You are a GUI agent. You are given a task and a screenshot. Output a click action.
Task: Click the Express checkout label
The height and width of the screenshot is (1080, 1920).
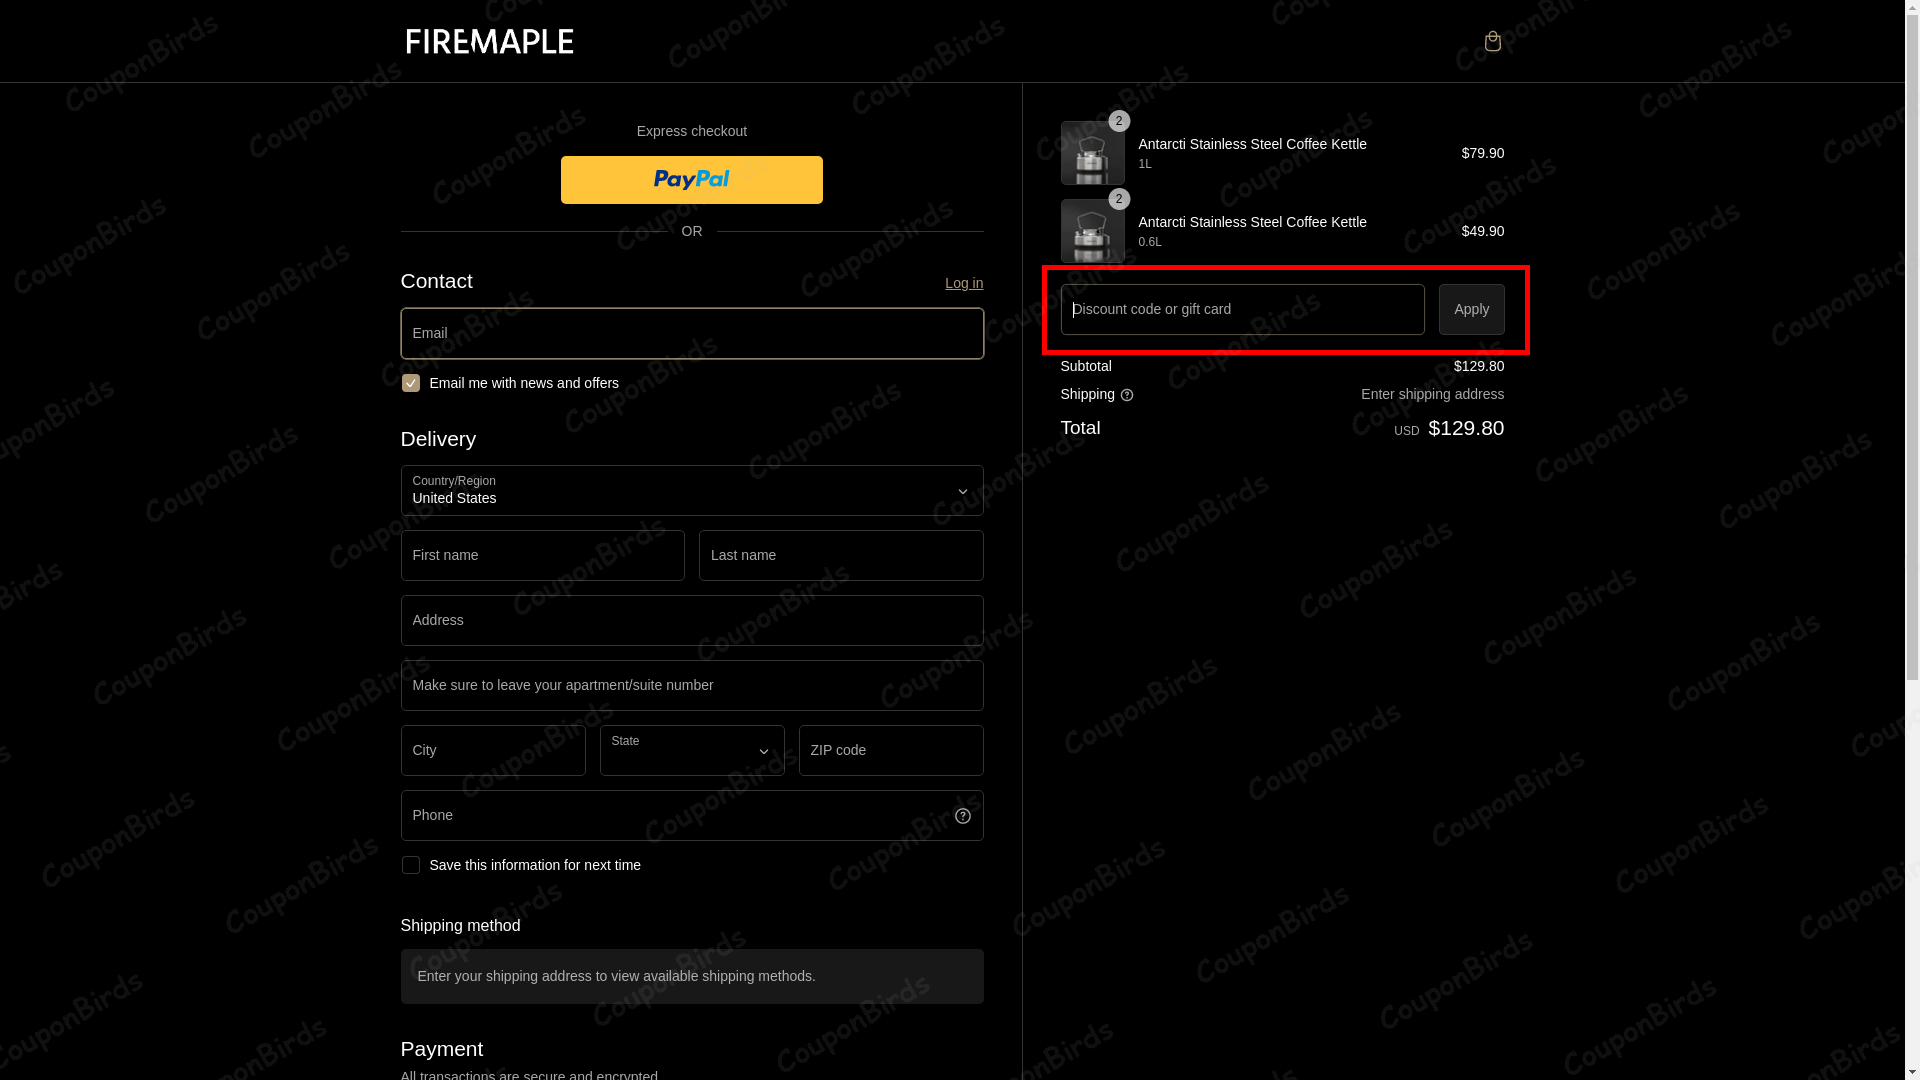tap(692, 131)
